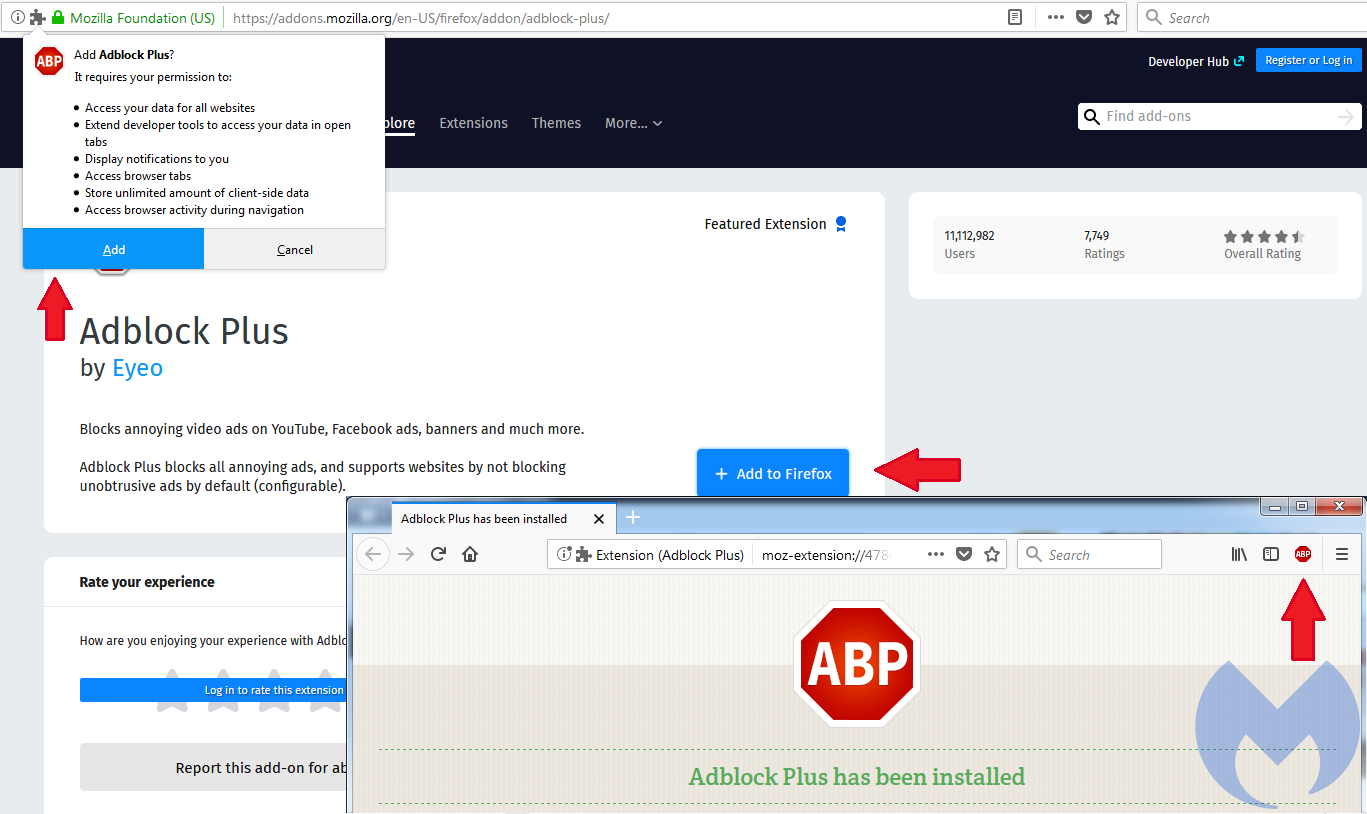Open the Extensions navigation tab
This screenshot has height=814, width=1367.
point(473,123)
